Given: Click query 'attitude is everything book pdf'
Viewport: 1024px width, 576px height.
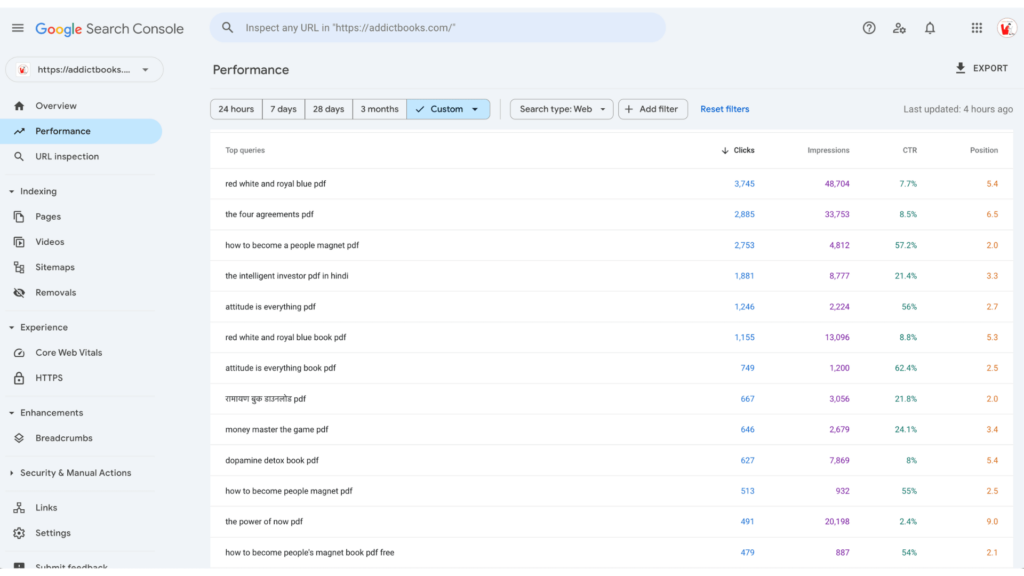Looking at the screenshot, I should [281, 368].
